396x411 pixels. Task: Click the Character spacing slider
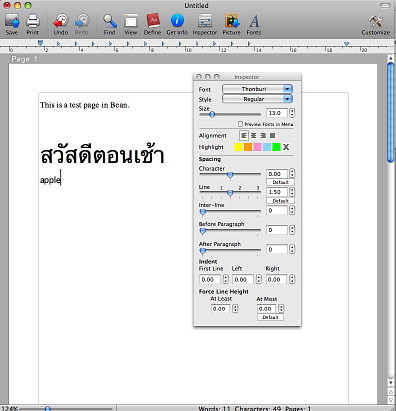tap(230, 175)
